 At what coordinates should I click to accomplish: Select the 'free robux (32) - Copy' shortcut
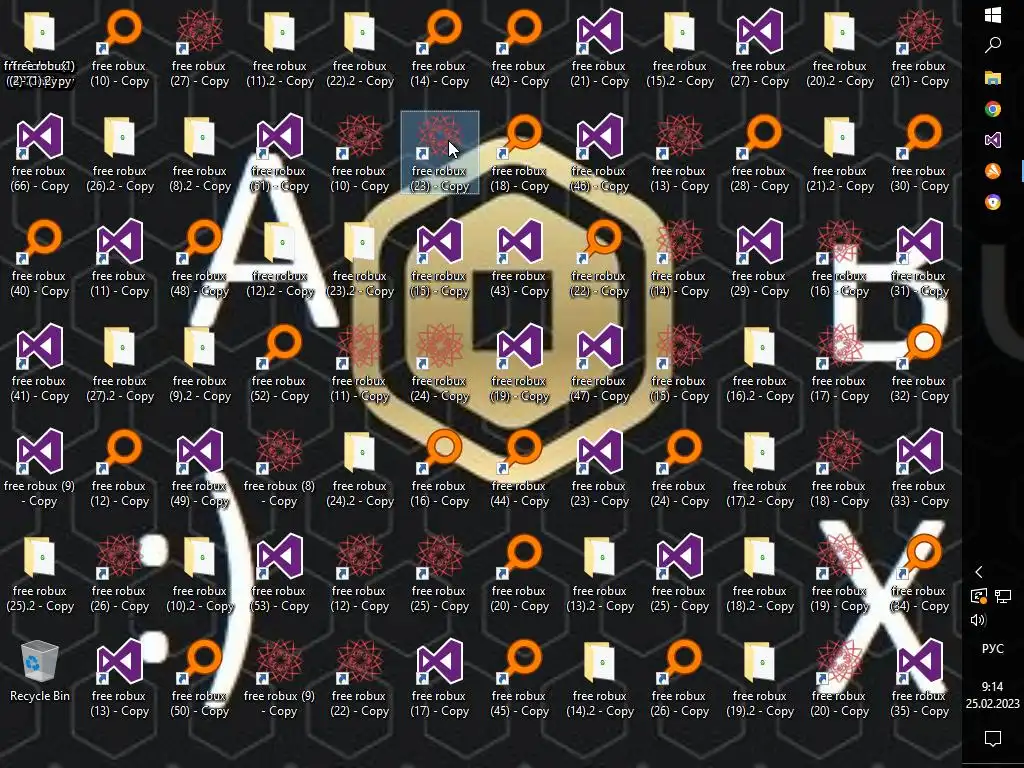tap(920, 363)
